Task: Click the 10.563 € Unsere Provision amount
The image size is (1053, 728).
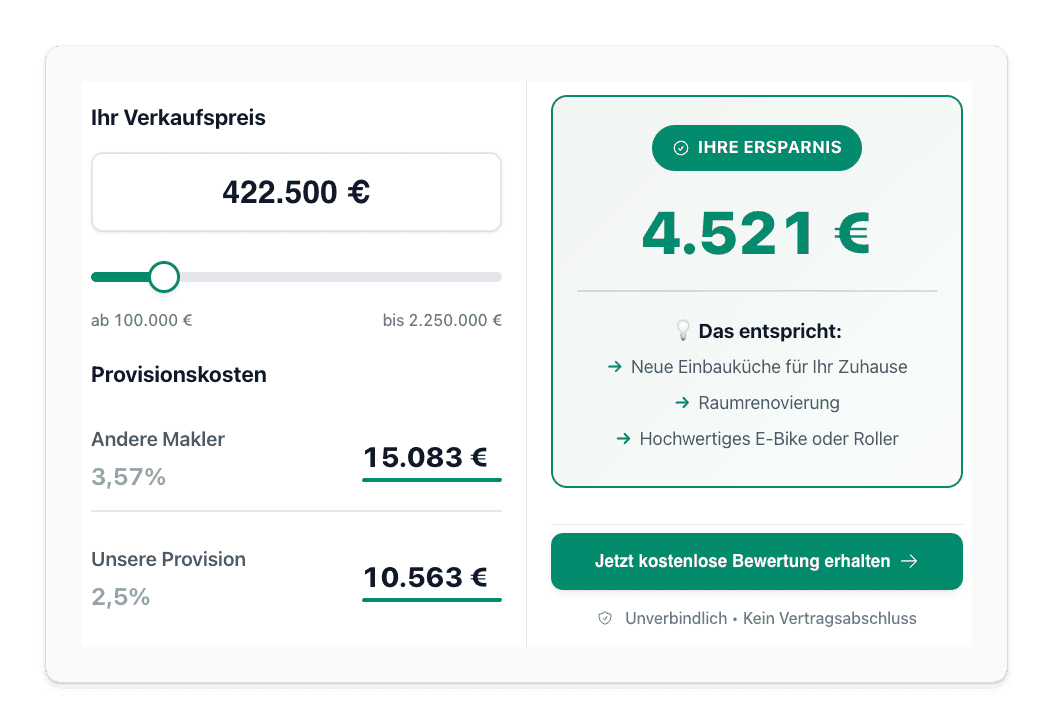Action: pyautogui.click(x=425, y=578)
